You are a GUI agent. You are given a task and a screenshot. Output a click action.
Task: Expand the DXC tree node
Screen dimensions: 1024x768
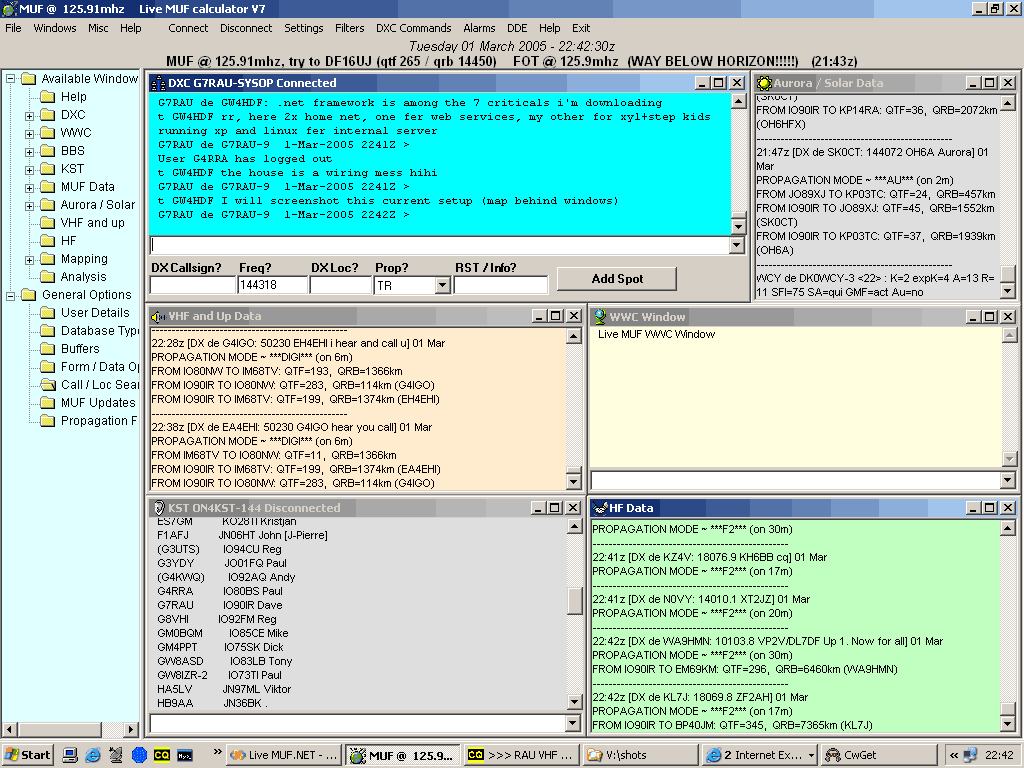click(30, 116)
